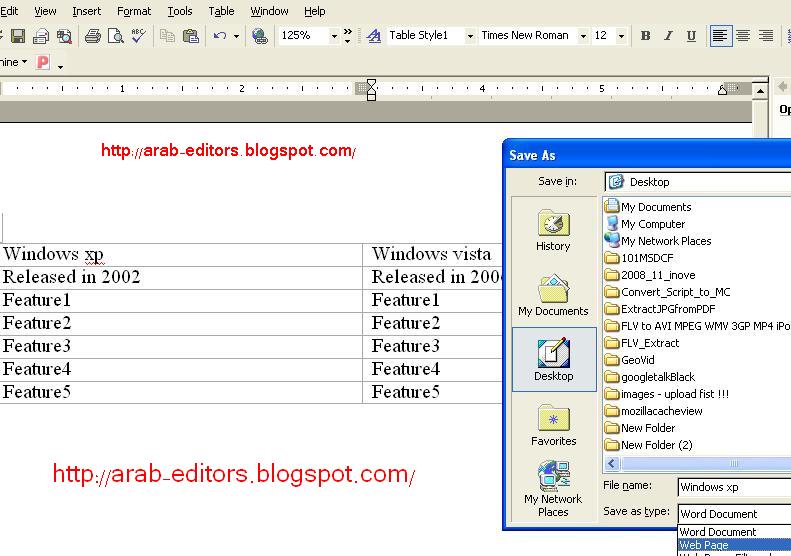
Task: Click the hanging indent marker on ruler
Action: 371,92
